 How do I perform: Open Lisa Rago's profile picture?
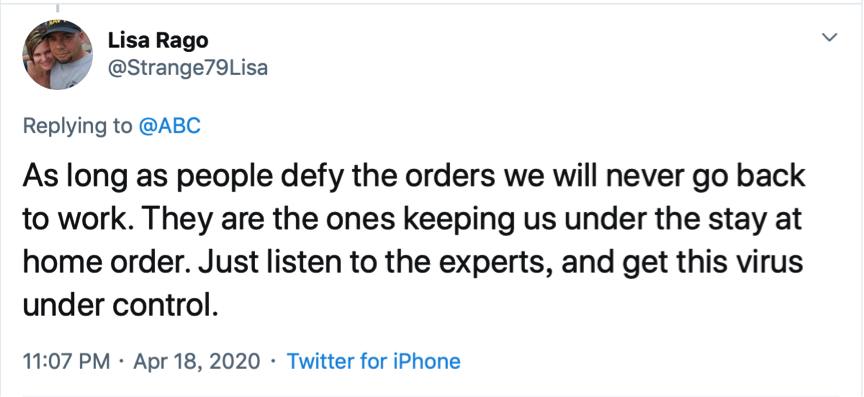[57, 55]
